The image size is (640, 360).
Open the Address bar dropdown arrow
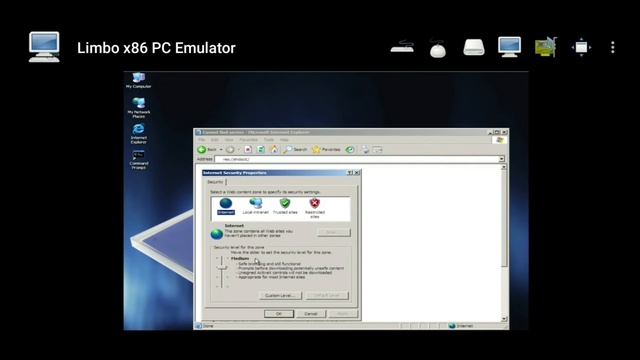coord(502,159)
